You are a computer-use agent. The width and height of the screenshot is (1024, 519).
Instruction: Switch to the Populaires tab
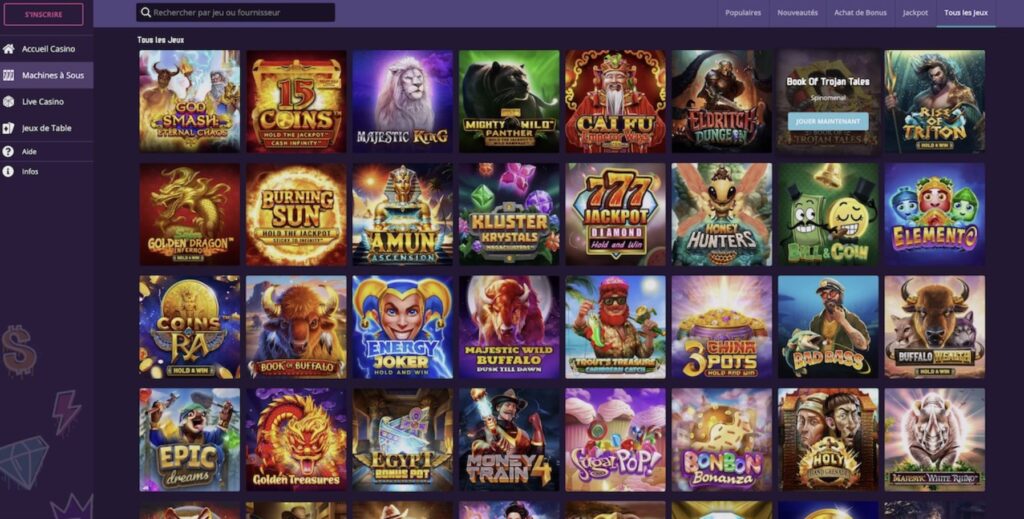(x=743, y=13)
